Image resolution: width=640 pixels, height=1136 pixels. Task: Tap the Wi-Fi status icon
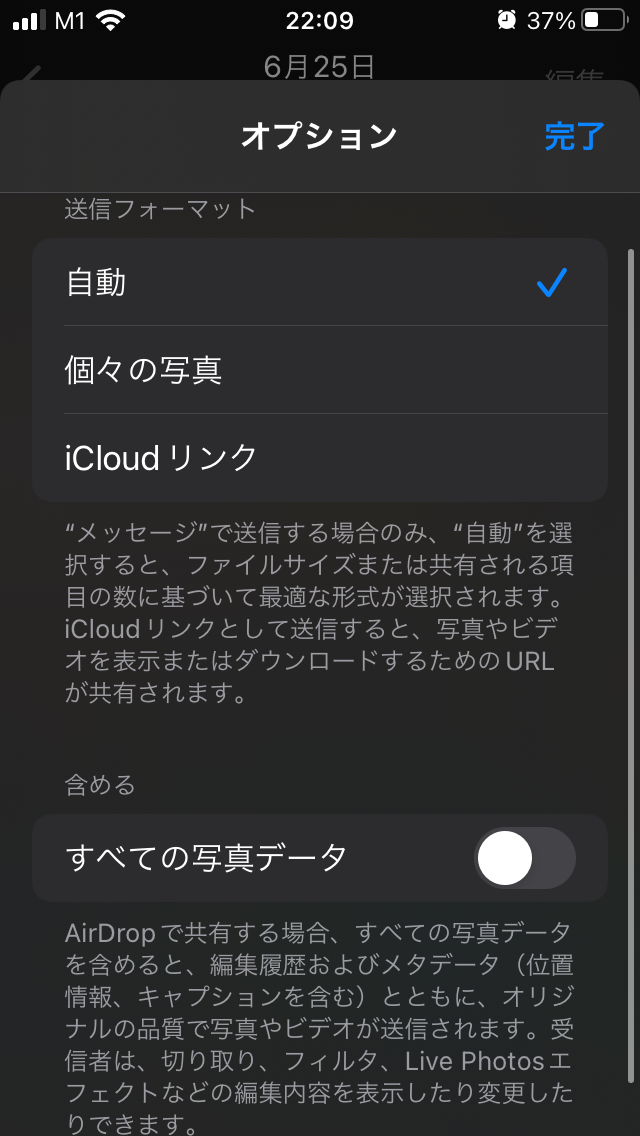[110, 21]
